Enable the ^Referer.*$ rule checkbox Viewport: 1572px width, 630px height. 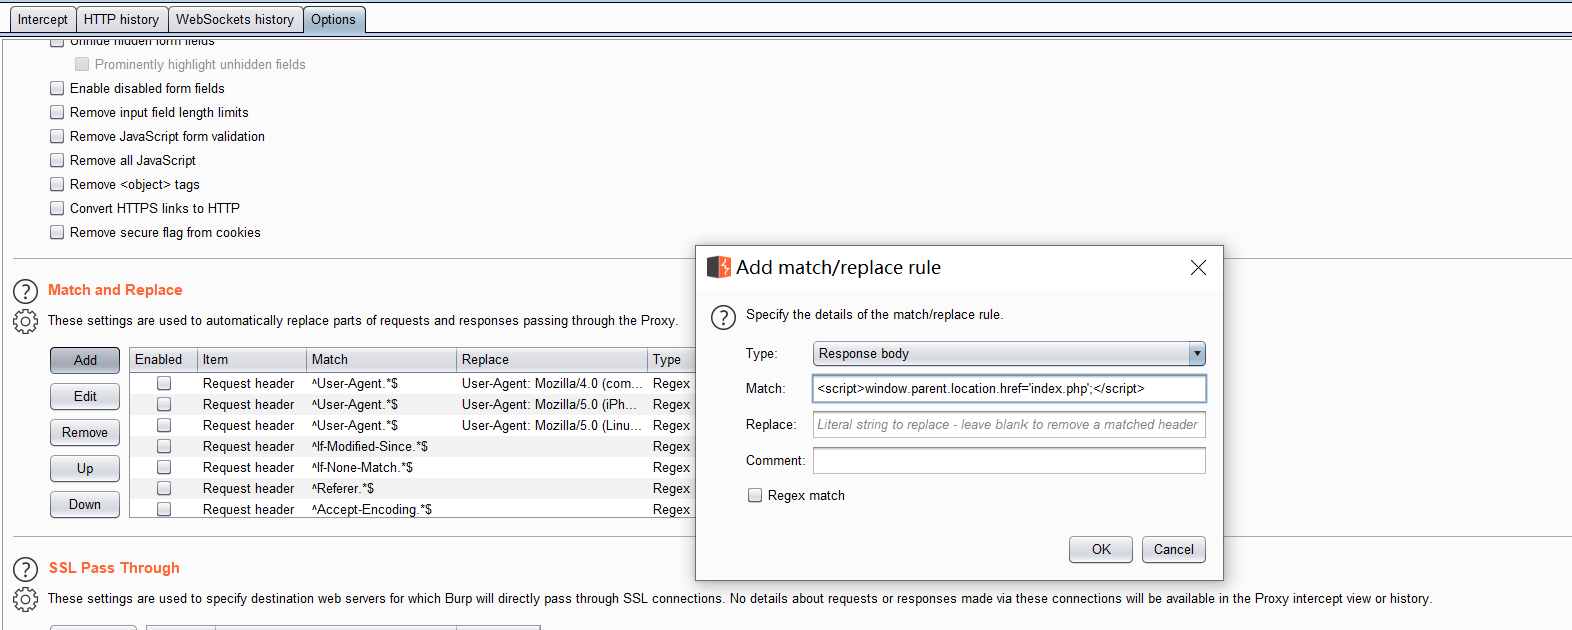(x=164, y=488)
